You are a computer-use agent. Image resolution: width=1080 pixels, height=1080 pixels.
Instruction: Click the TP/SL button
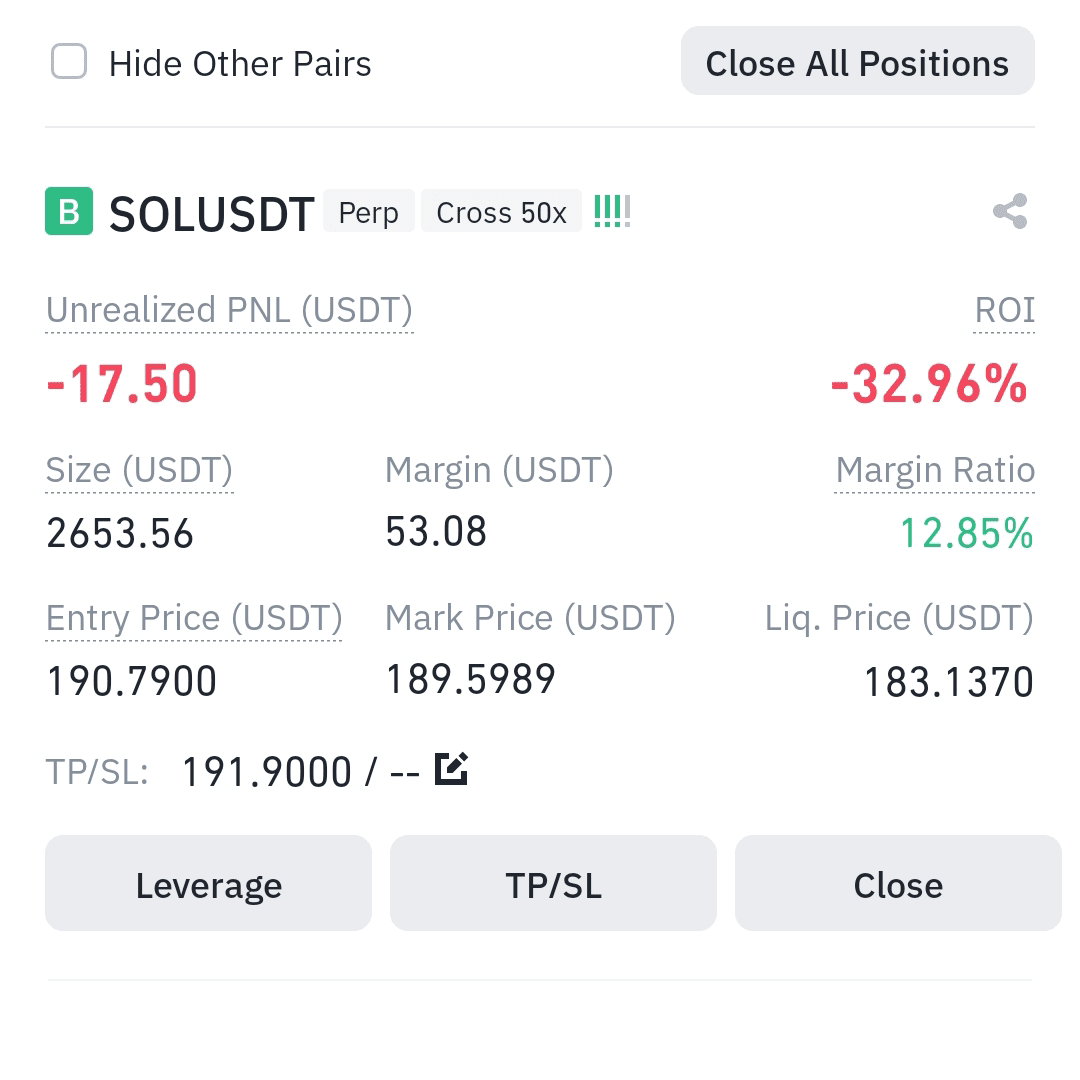(x=554, y=883)
